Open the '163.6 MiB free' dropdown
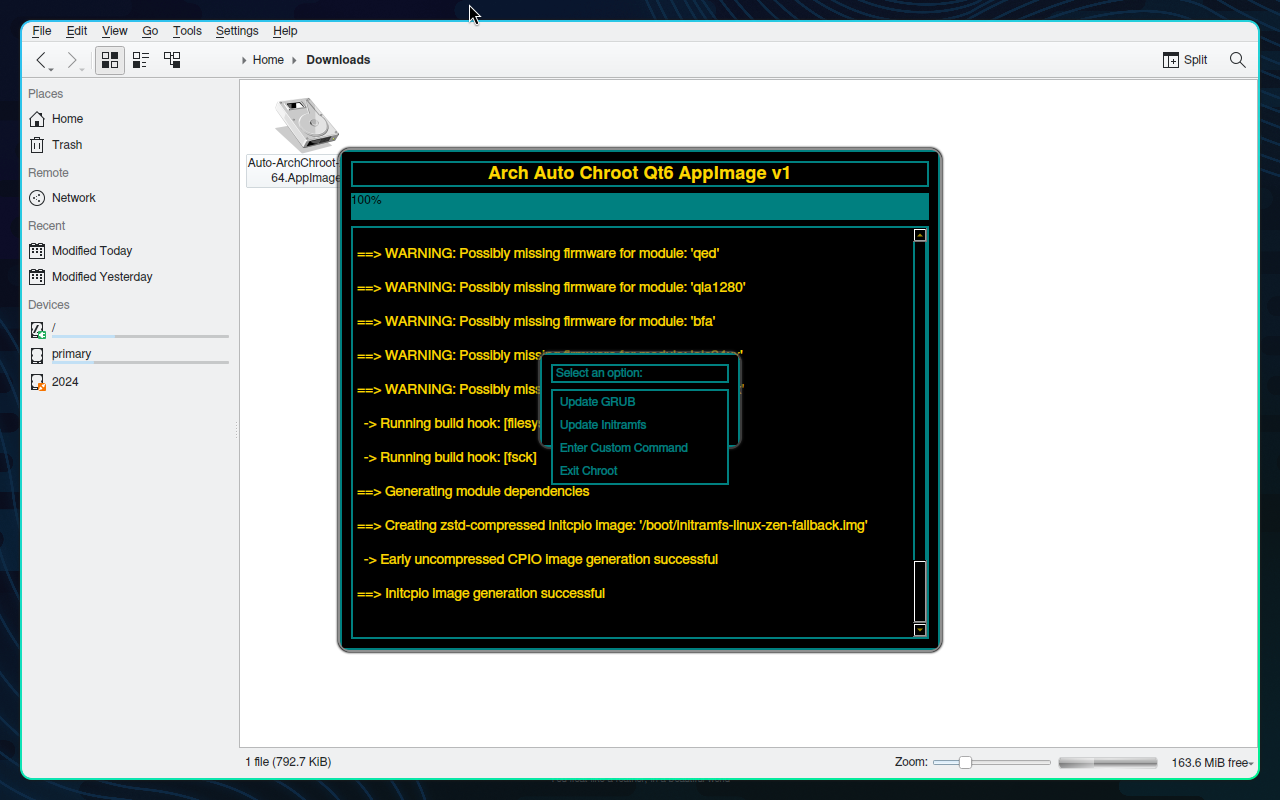The height and width of the screenshot is (800, 1280). (x=1212, y=763)
